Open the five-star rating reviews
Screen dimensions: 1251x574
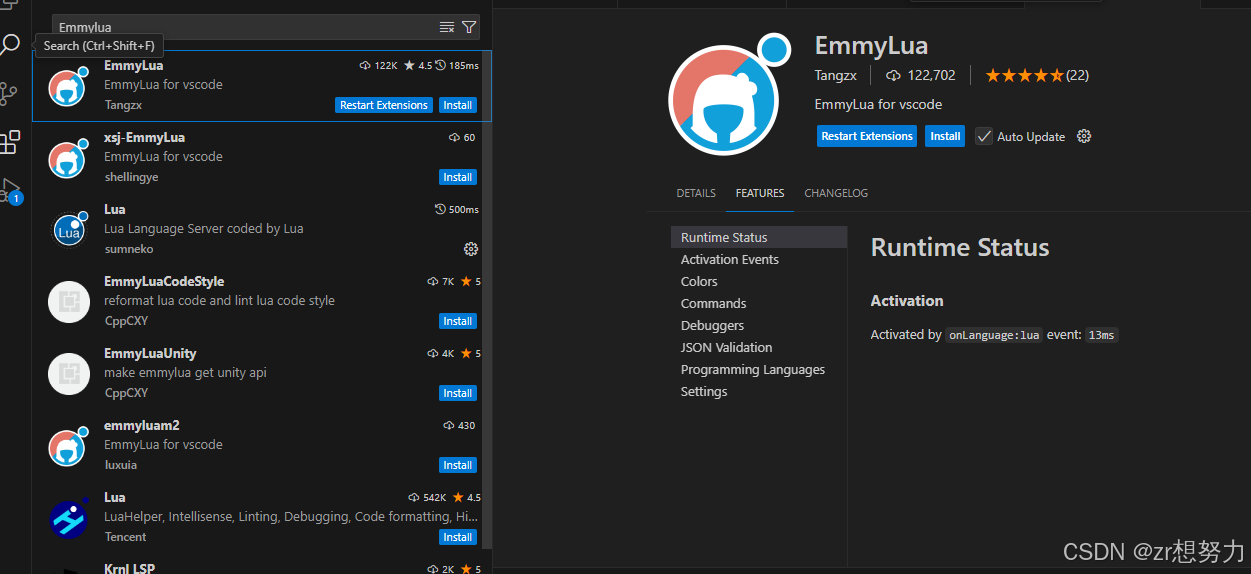[x=1037, y=75]
